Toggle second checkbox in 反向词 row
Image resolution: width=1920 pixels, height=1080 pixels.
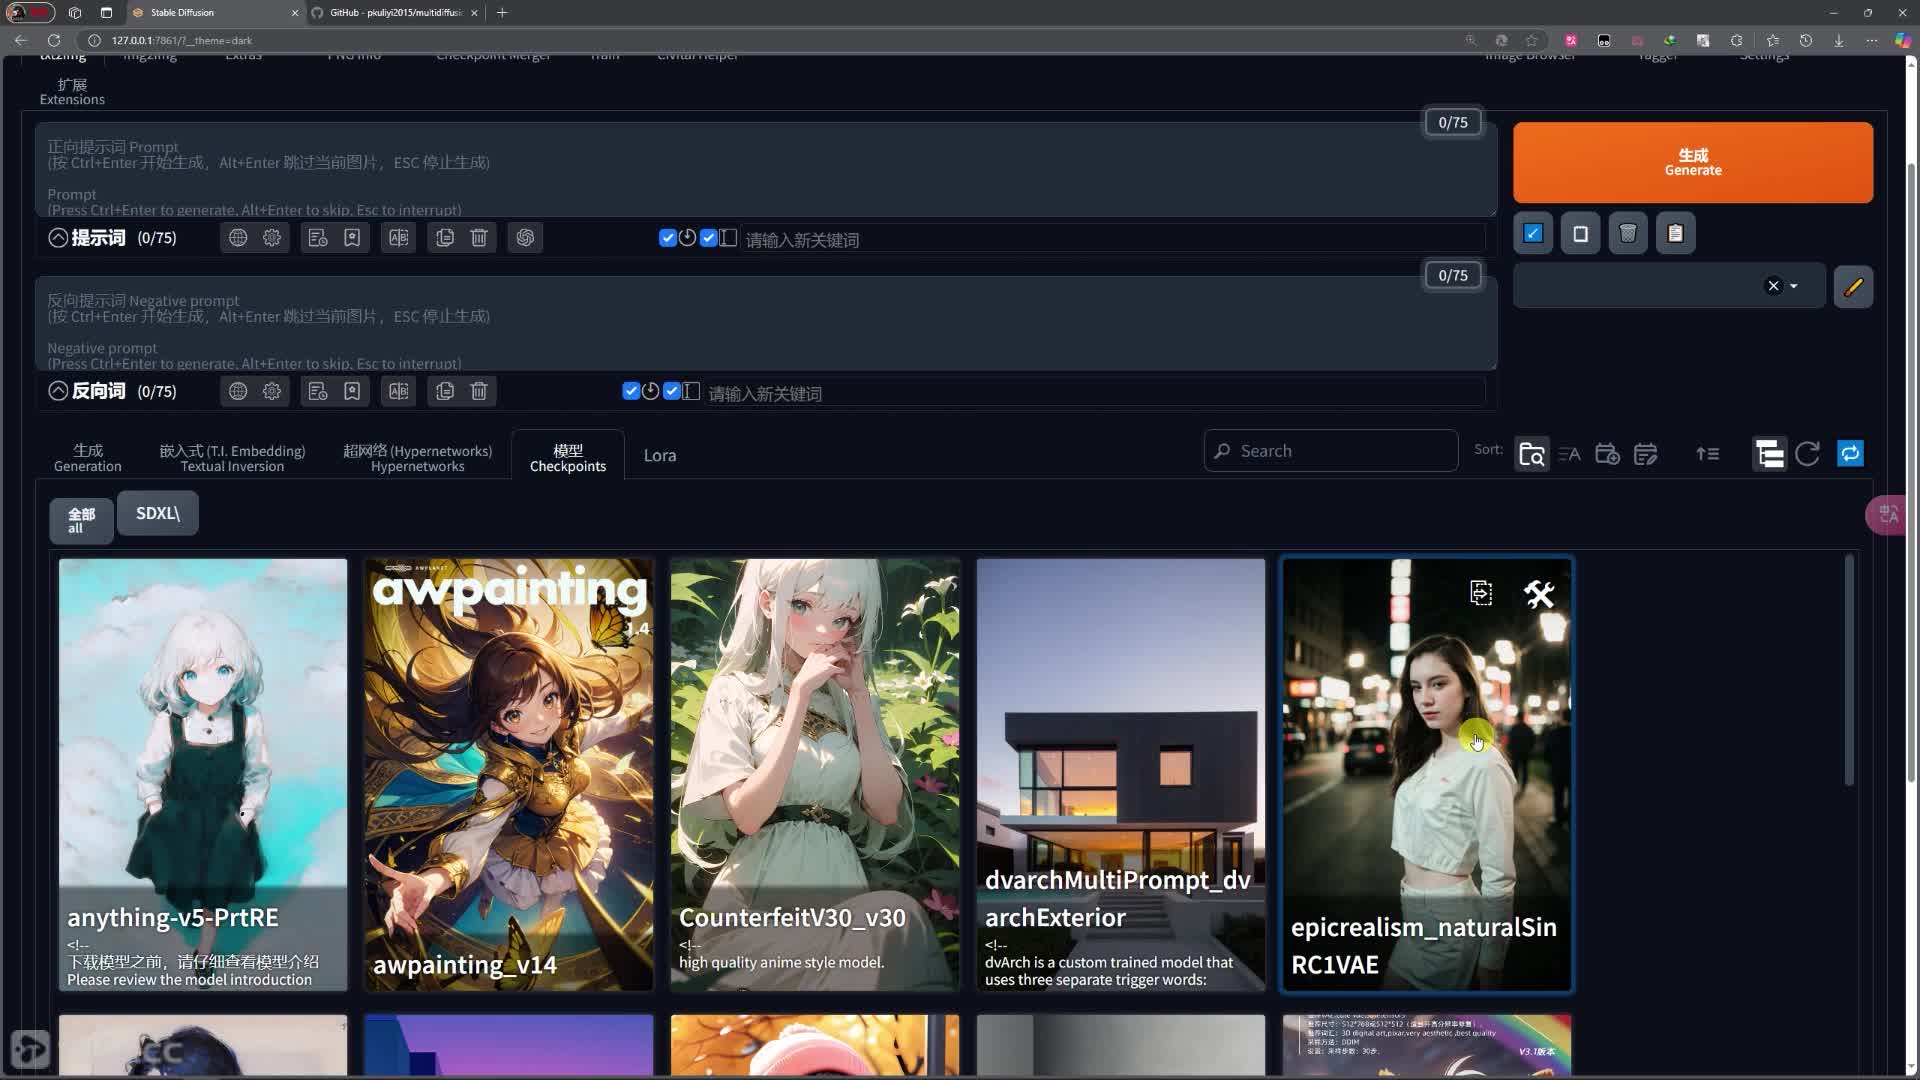tap(671, 391)
